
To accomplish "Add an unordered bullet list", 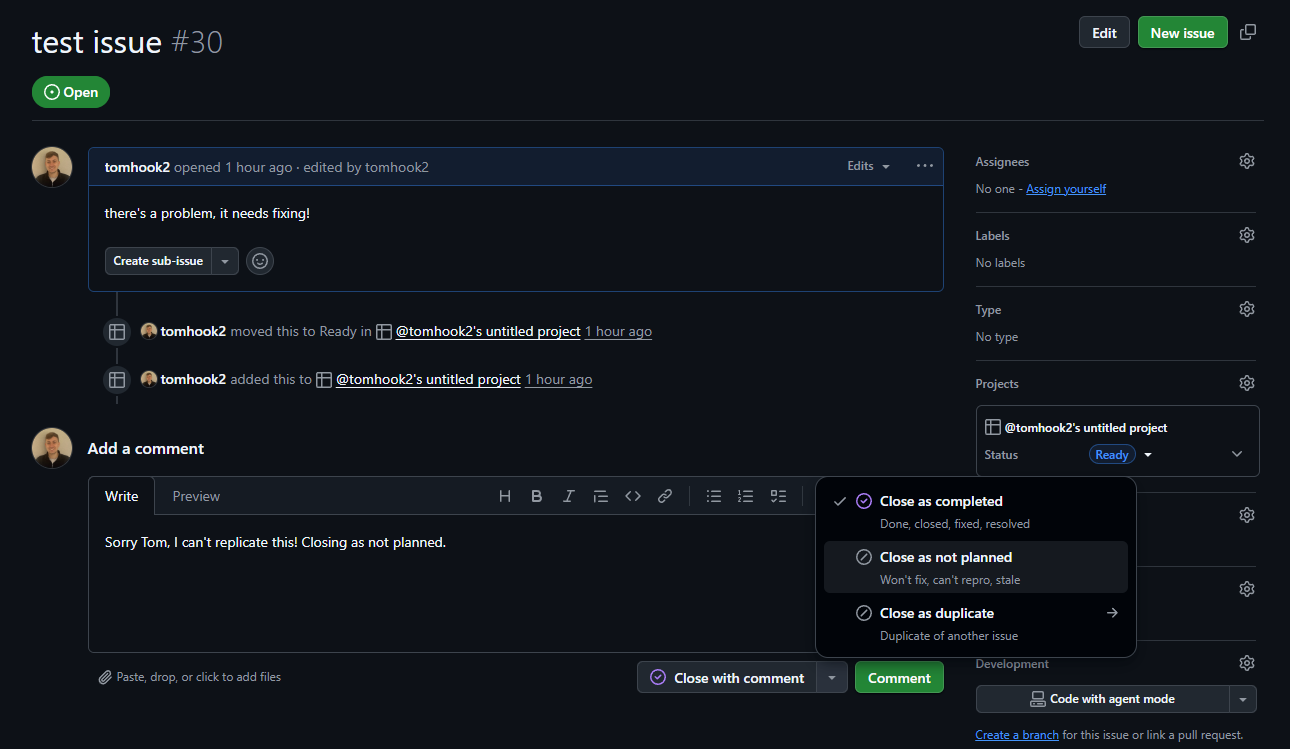I will pyautogui.click(x=714, y=496).
